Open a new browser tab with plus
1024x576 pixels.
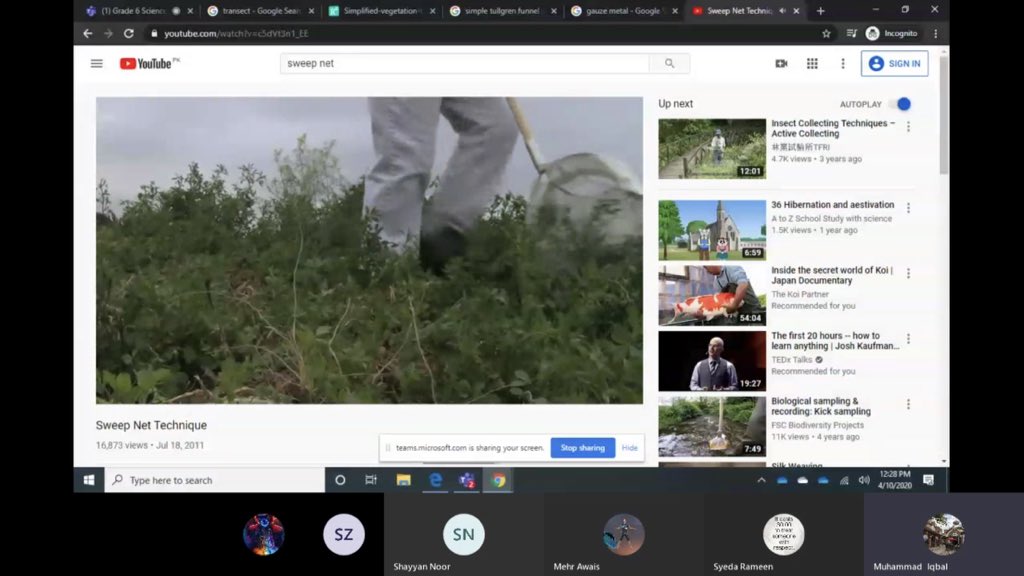click(x=820, y=11)
